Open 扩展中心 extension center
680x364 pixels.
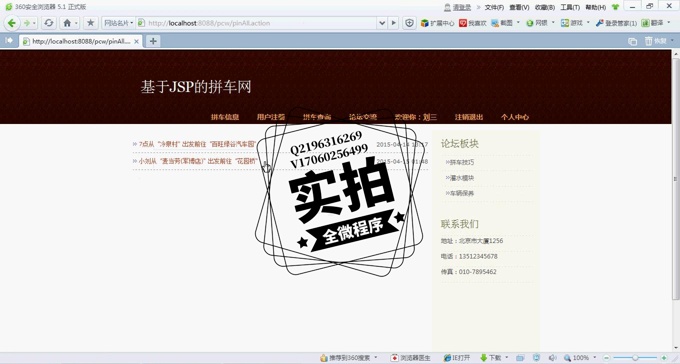click(x=438, y=23)
